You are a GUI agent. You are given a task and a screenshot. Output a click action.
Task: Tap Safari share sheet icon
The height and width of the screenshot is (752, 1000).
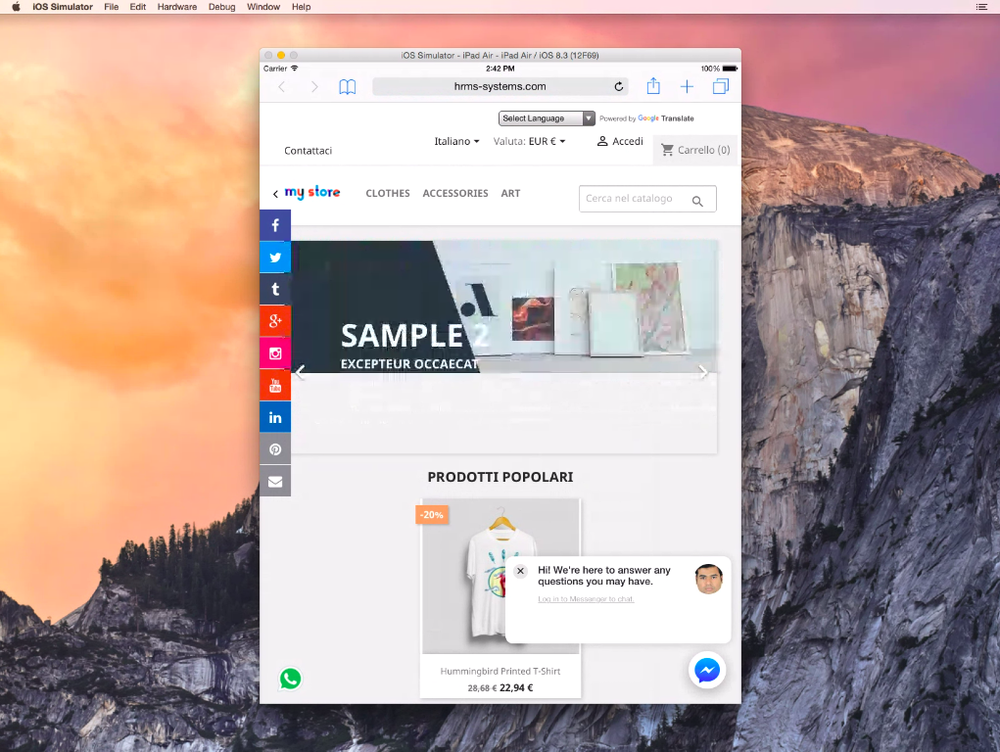[653, 86]
